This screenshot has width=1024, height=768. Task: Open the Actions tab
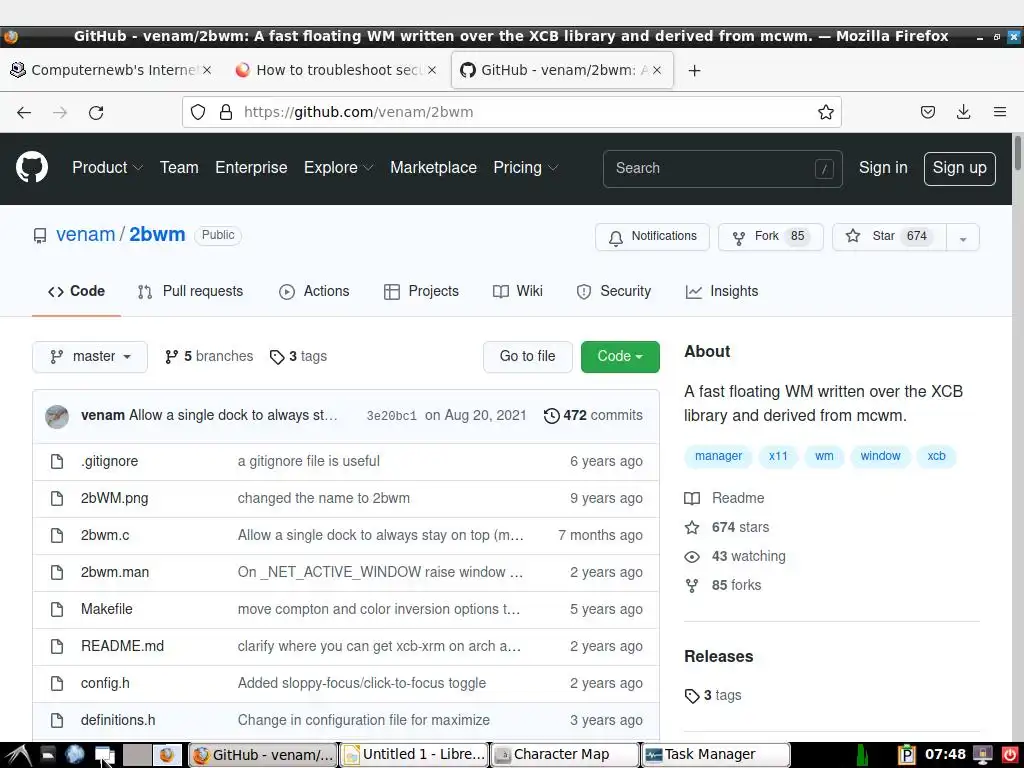pyautogui.click(x=314, y=291)
